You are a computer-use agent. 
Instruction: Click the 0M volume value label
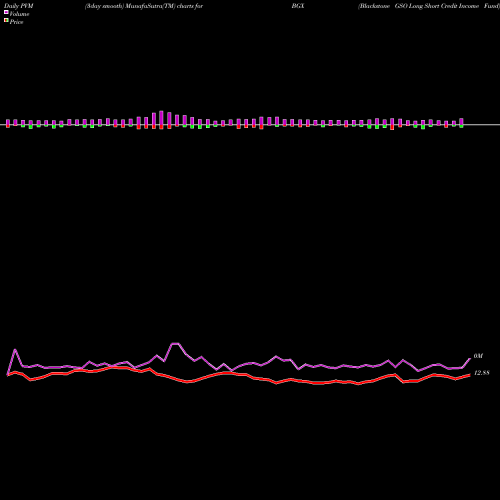478,356
